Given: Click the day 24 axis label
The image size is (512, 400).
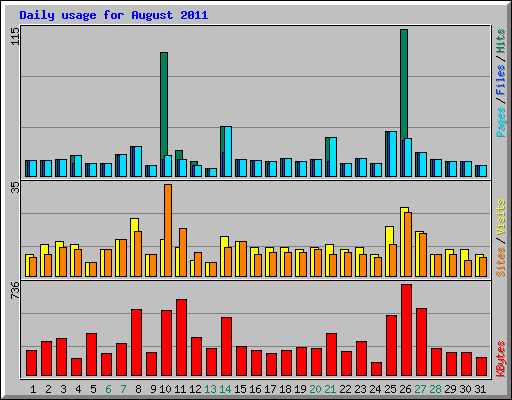Looking at the screenshot, I should (375, 389).
